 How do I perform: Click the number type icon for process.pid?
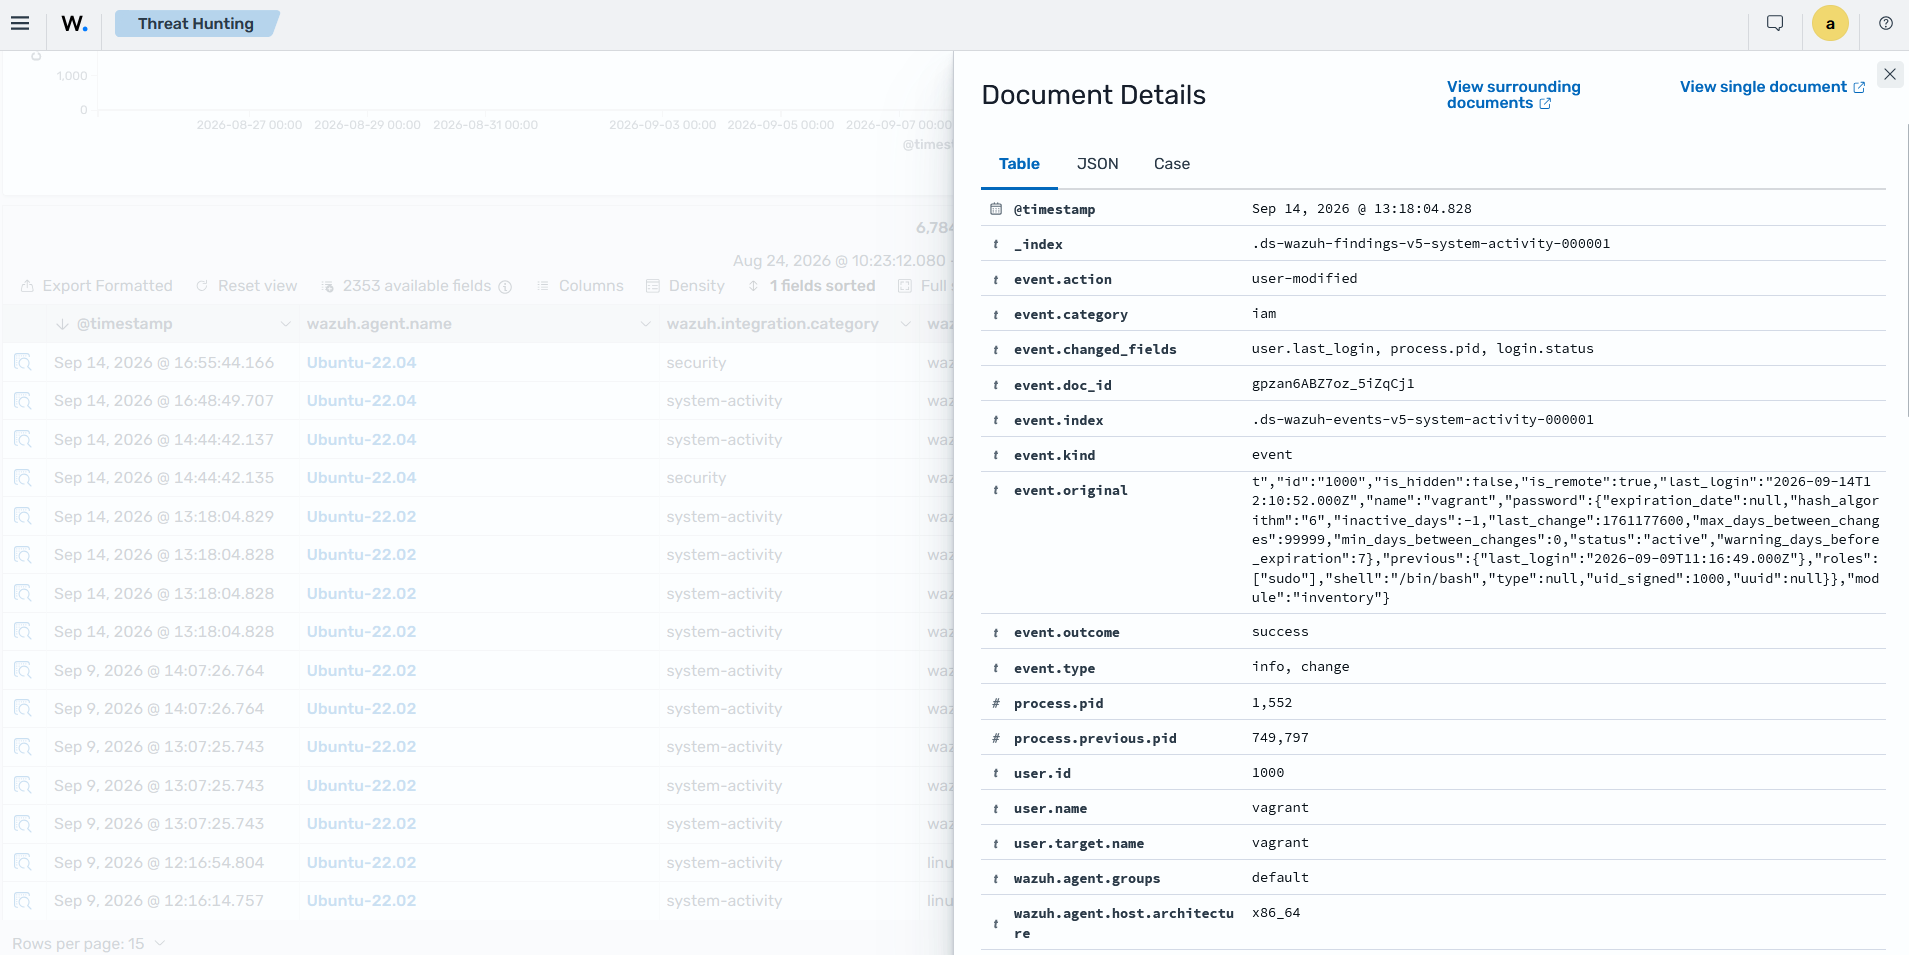(x=996, y=703)
